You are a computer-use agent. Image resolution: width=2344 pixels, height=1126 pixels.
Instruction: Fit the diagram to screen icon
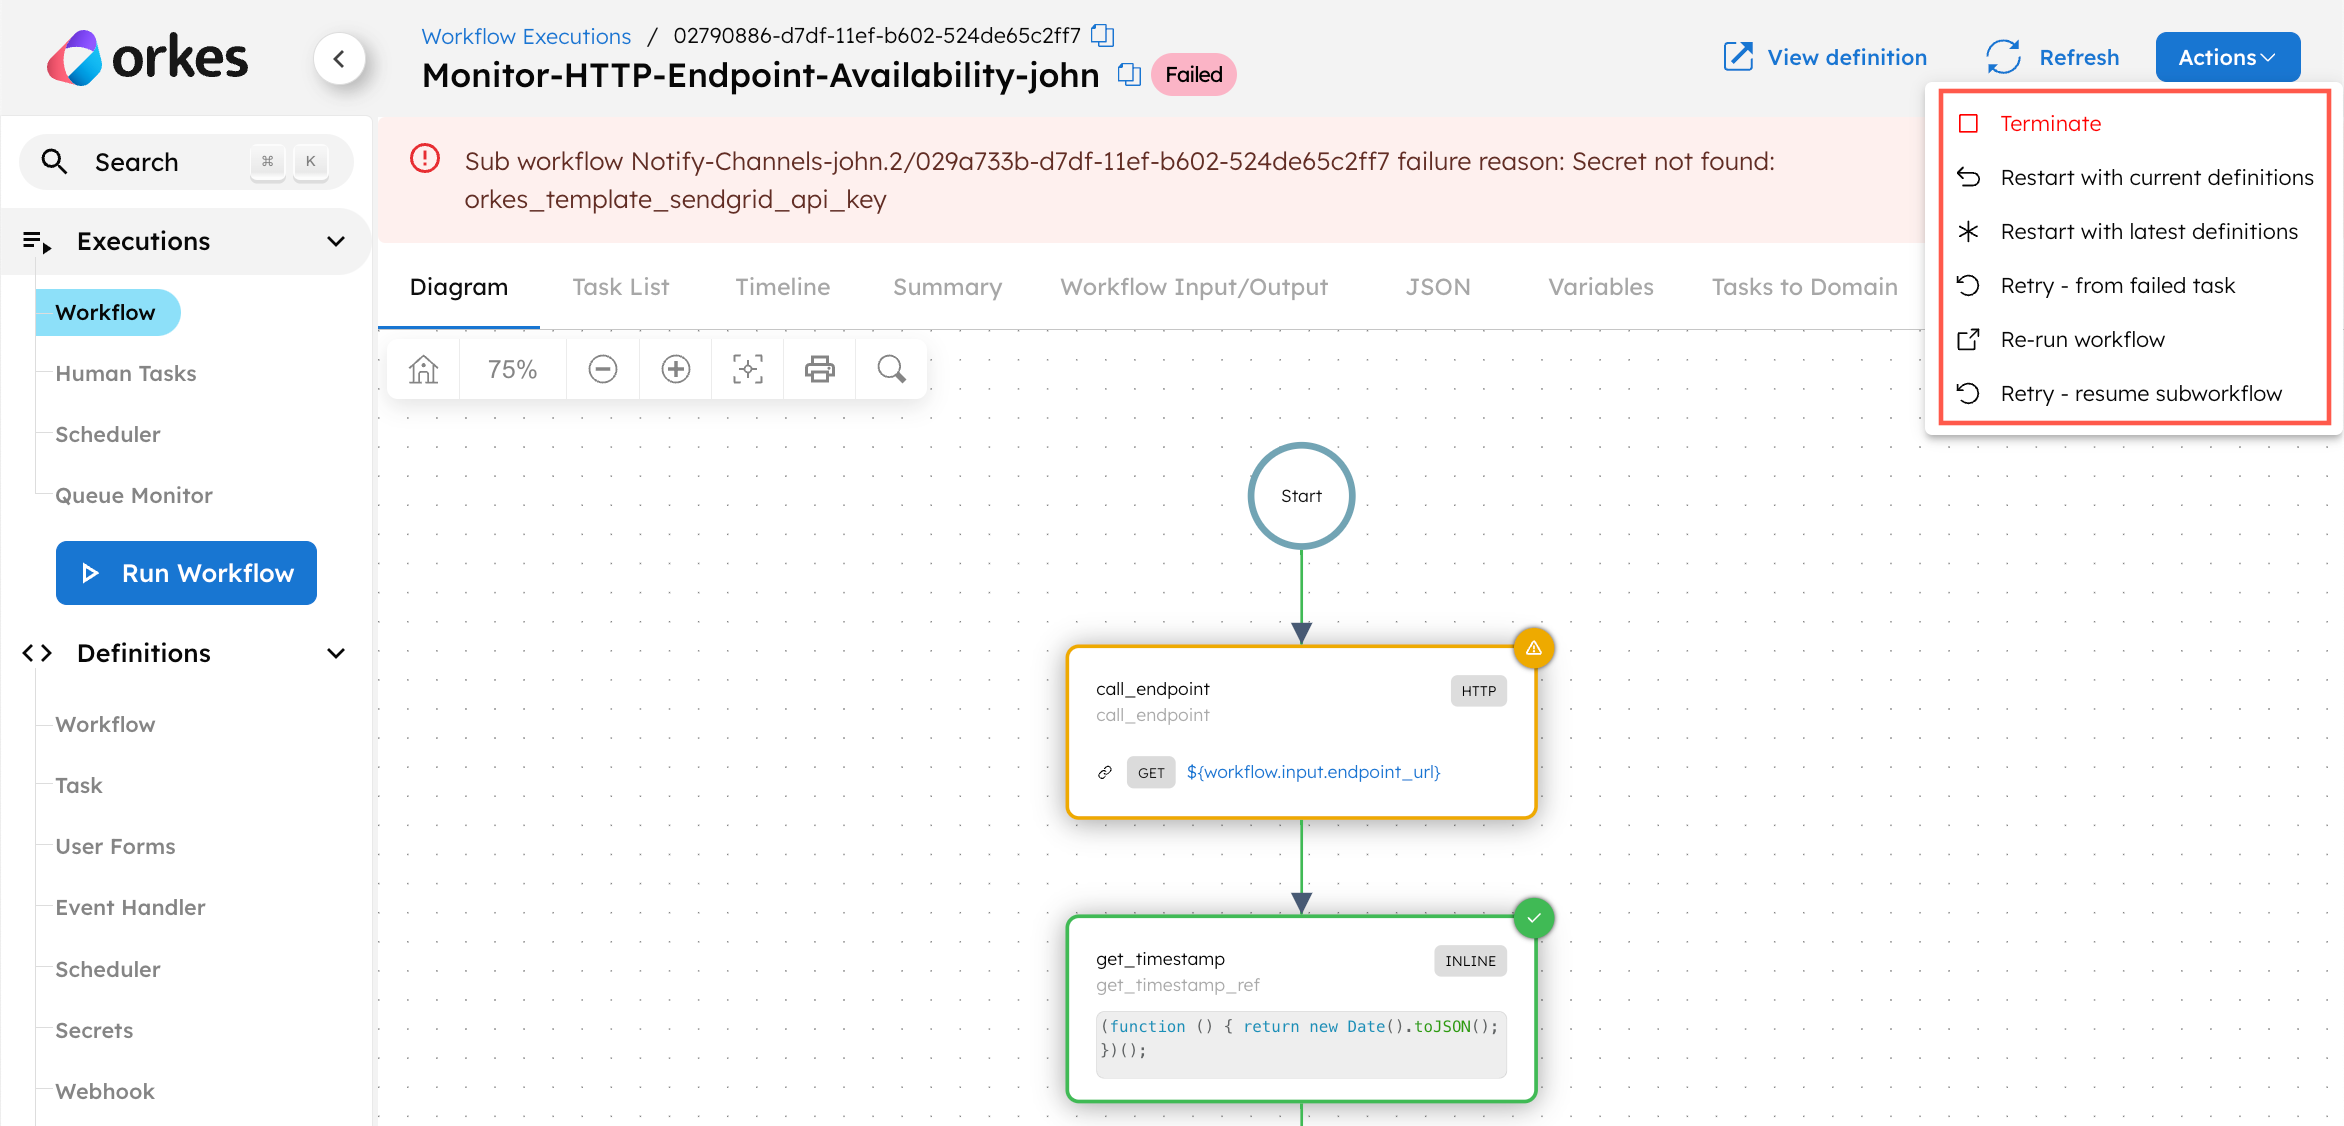pos(748,370)
